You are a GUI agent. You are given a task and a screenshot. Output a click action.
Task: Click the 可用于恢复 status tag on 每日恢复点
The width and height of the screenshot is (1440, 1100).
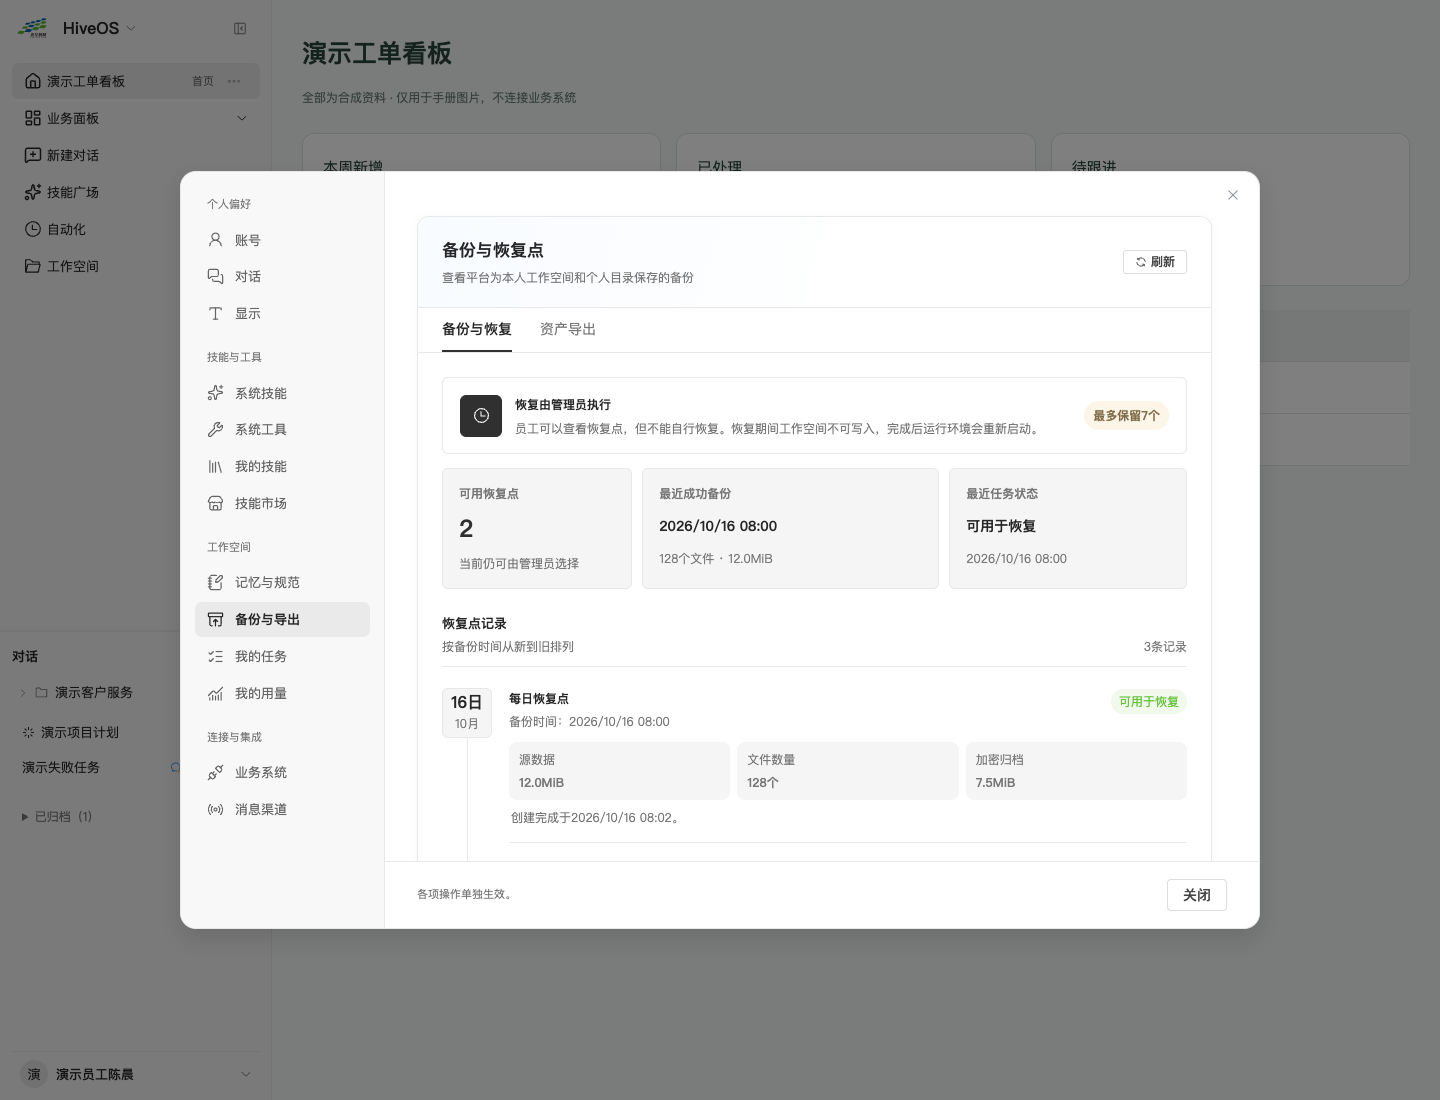pos(1149,702)
